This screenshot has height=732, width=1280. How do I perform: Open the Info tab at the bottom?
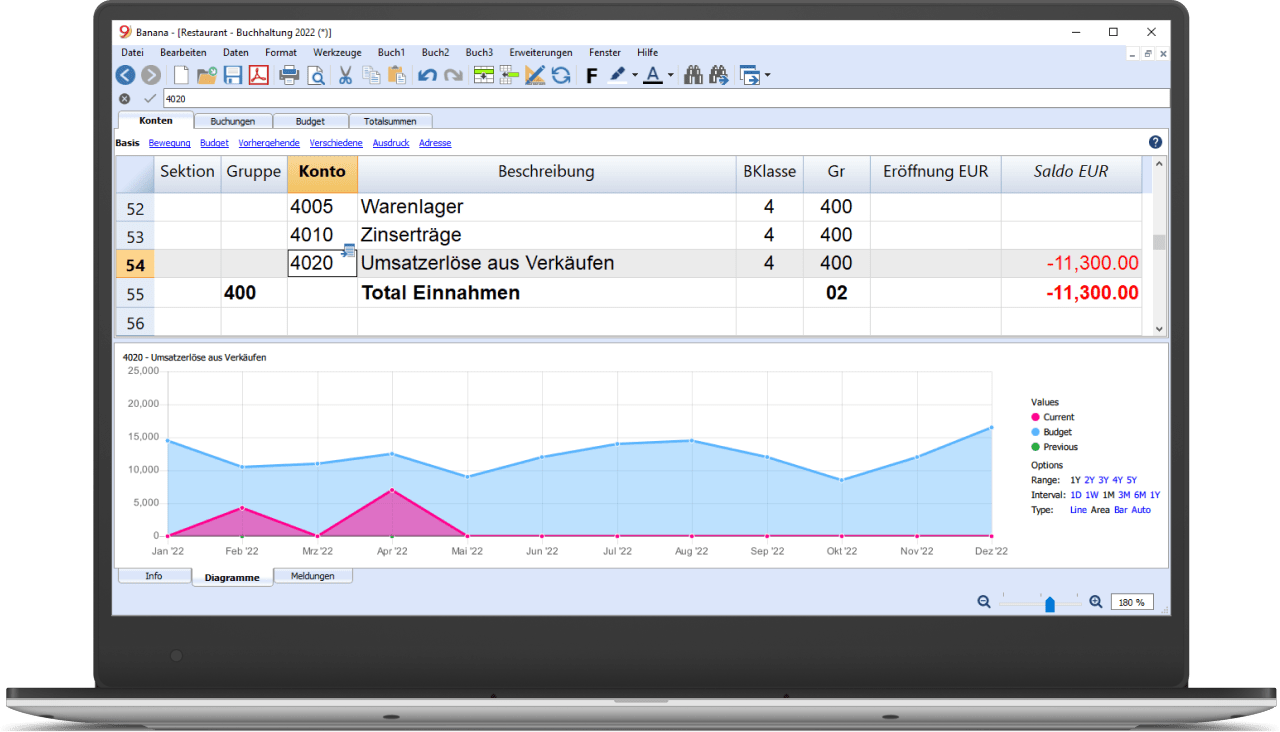154,576
